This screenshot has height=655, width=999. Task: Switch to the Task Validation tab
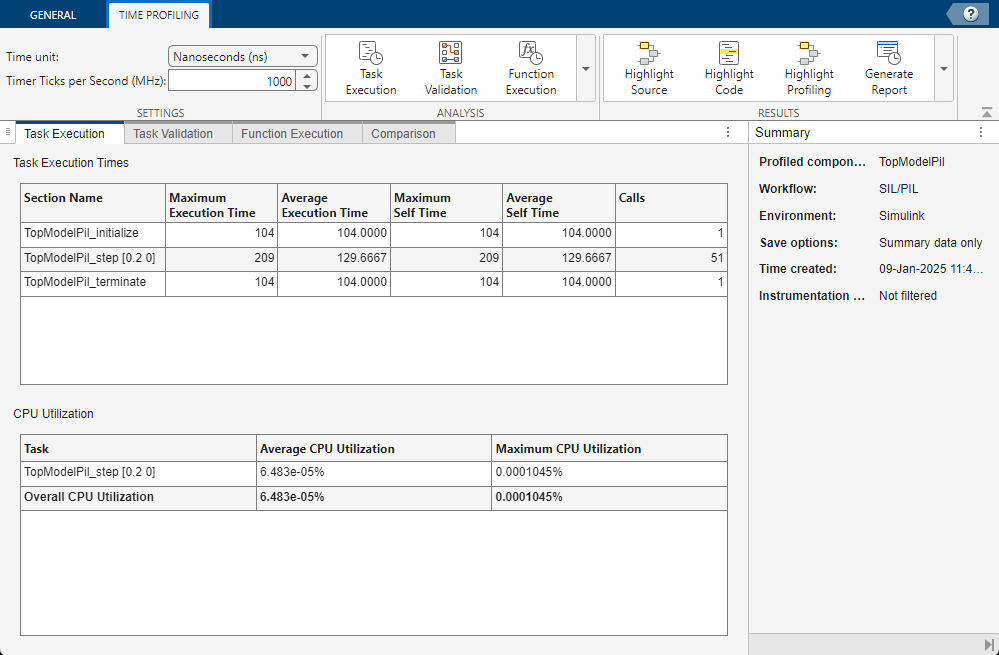(x=173, y=133)
